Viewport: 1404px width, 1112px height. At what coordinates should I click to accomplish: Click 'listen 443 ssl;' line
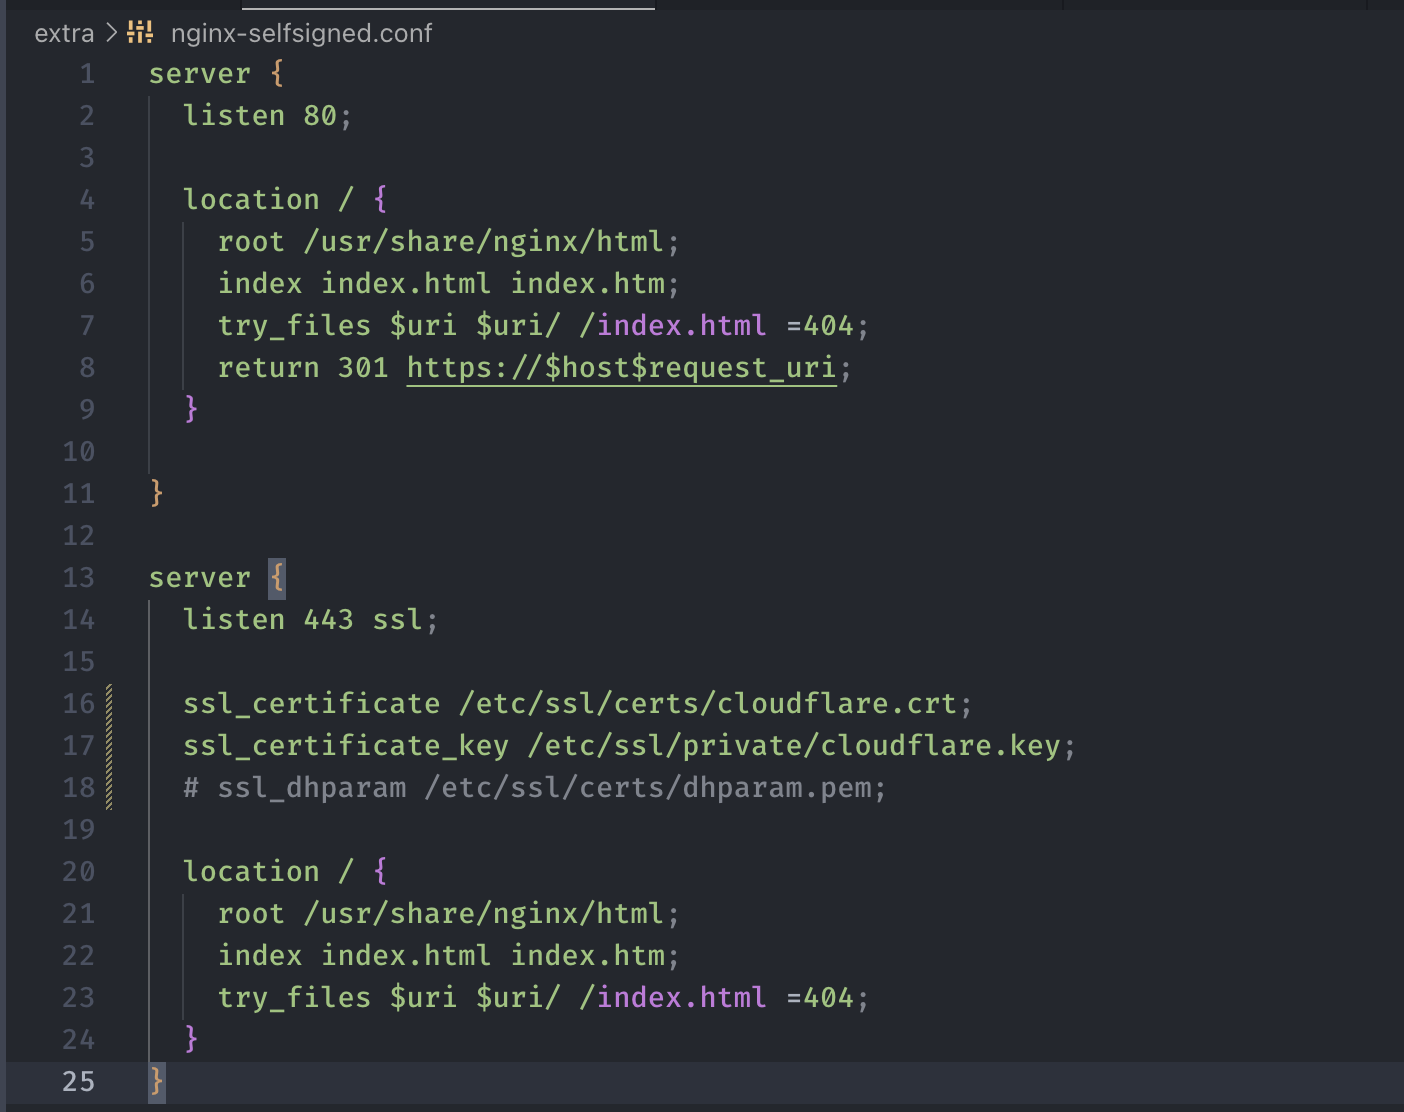(x=311, y=620)
